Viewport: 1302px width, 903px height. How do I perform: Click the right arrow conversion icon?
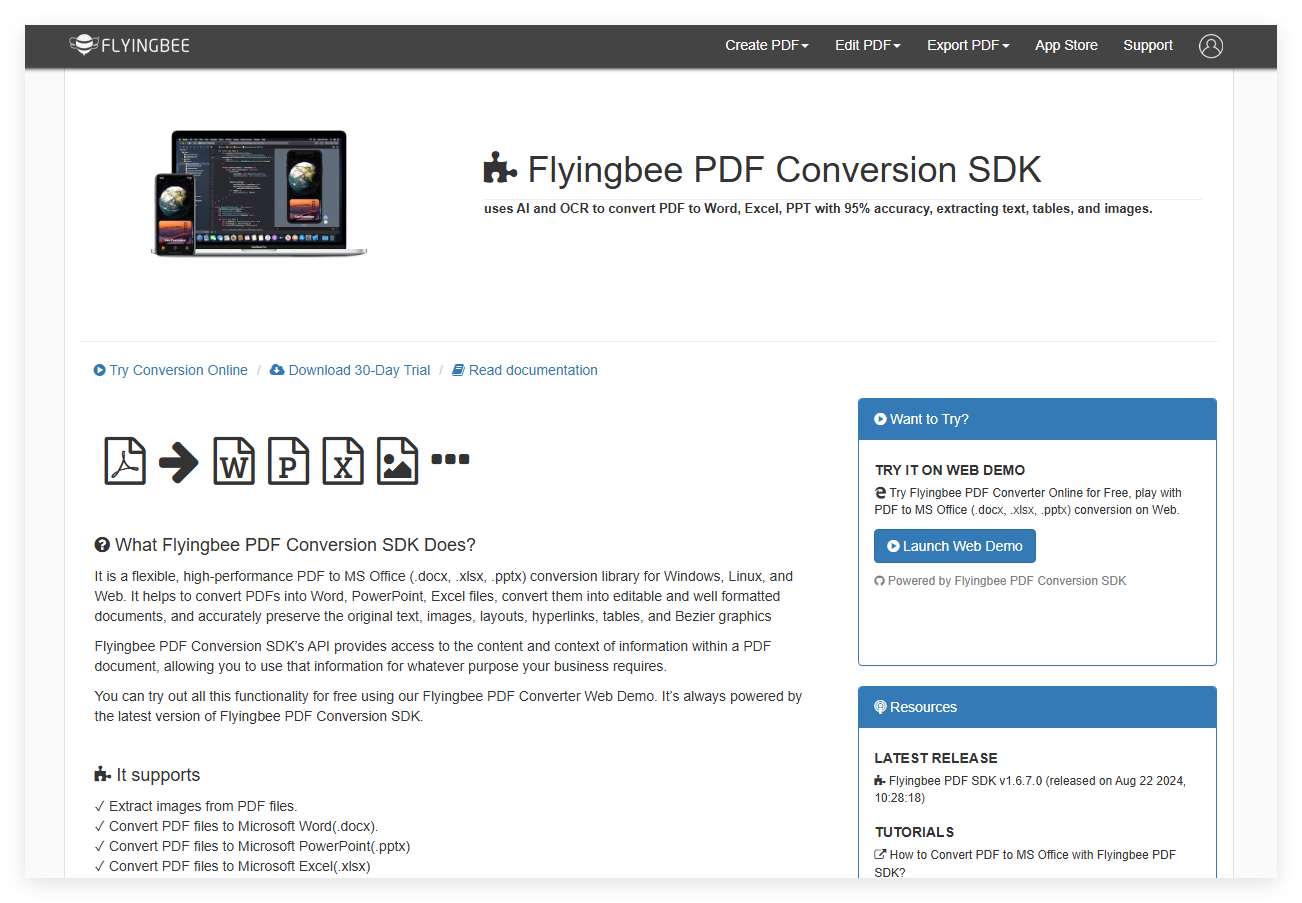point(179,462)
